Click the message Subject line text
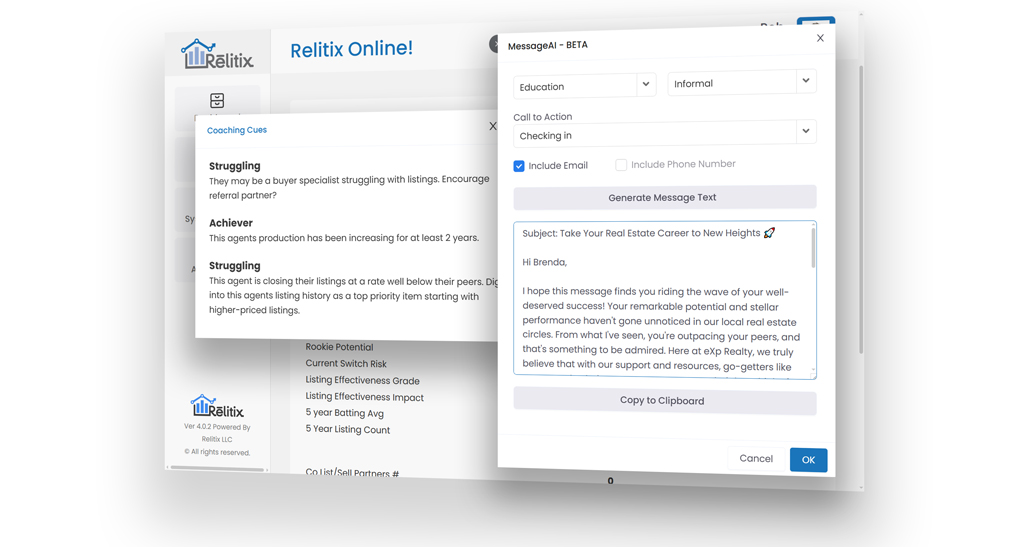Image resolution: width=1024 pixels, height=547 pixels. (648, 233)
